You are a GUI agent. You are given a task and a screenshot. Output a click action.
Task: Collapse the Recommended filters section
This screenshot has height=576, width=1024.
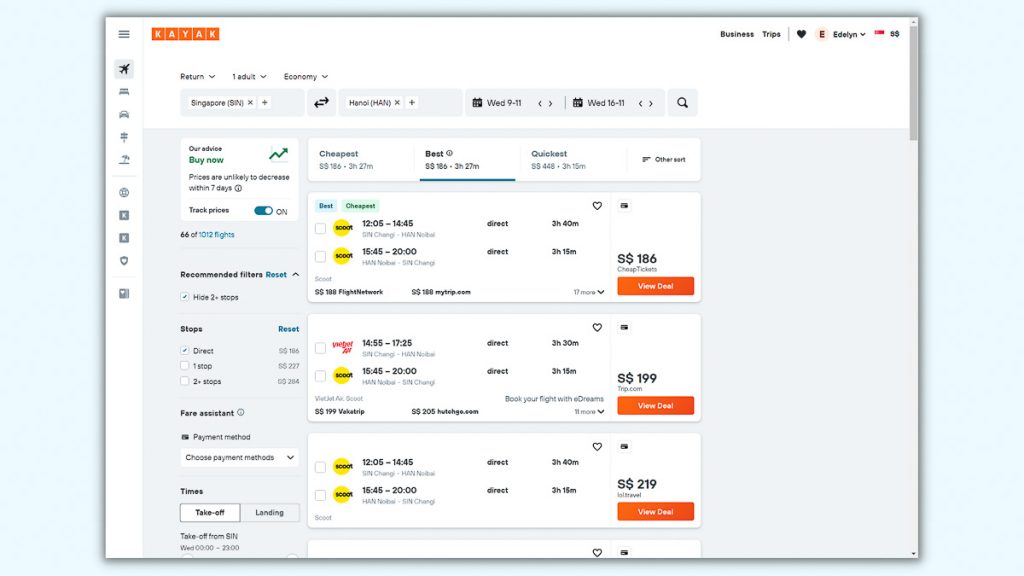pos(296,274)
